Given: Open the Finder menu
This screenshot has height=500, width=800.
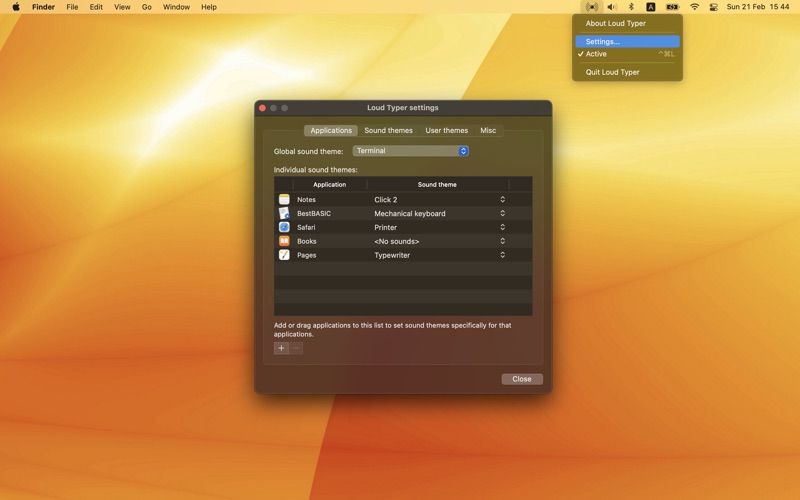Looking at the screenshot, I should 43,7.
